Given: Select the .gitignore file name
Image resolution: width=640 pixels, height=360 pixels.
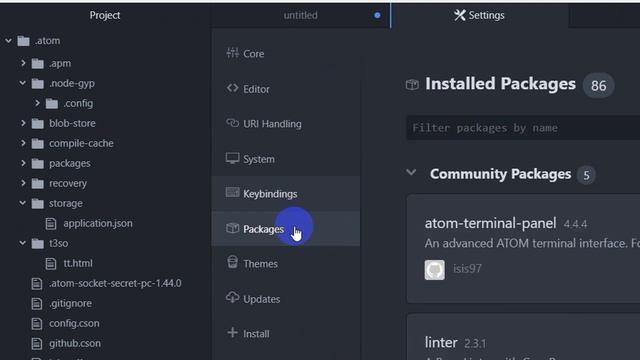Looking at the screenshot, I should pyautogui.click(x=70, y=303).
